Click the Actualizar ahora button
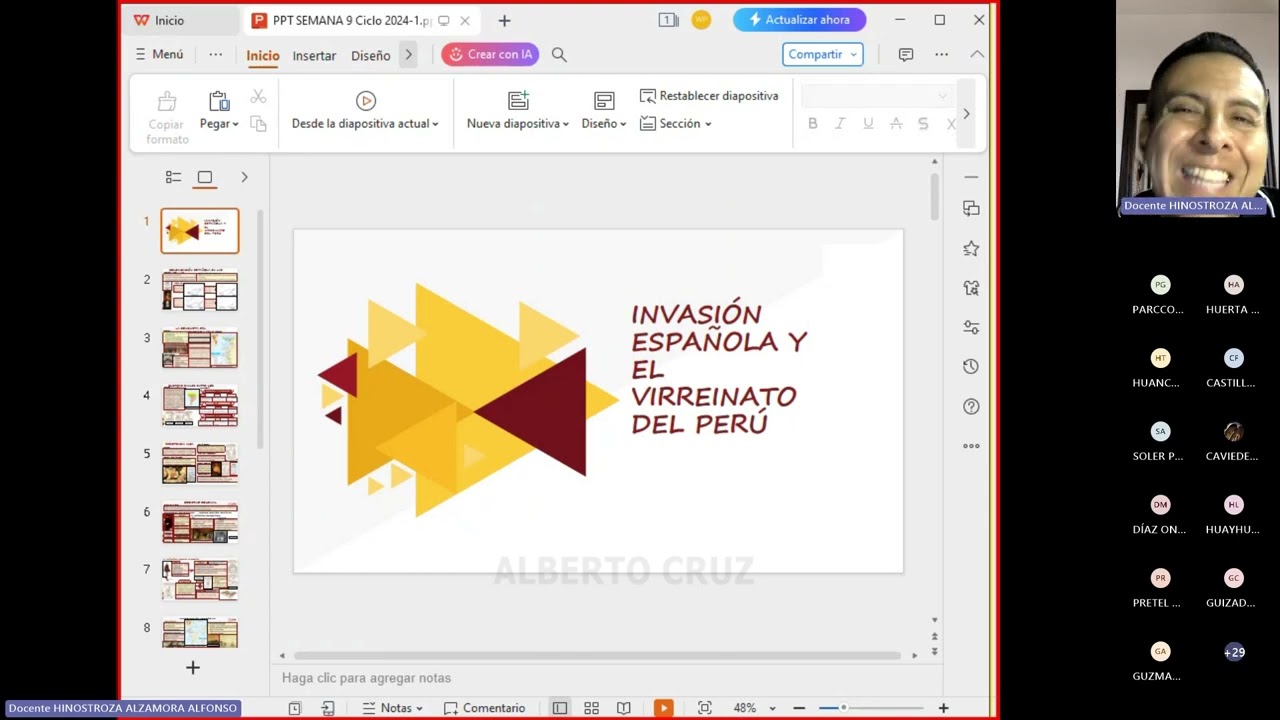This screenshot has height=720, width=1280. pyautogui.click(x=799, y=20)
